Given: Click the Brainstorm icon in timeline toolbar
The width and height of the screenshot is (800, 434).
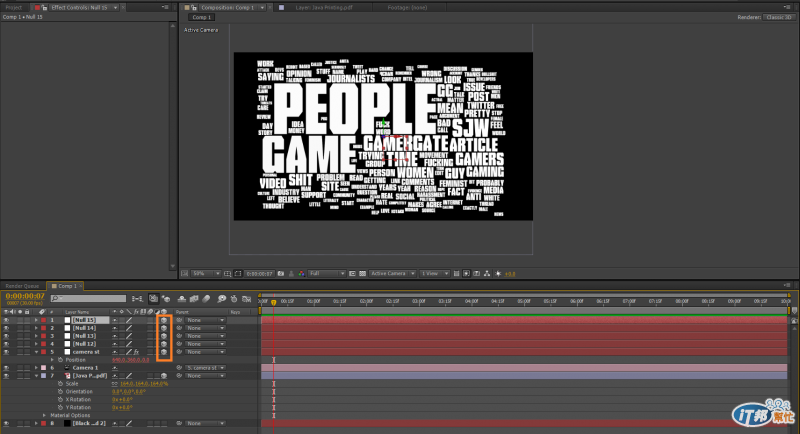Looking at the screenshot, I should (x=221, y=299).
